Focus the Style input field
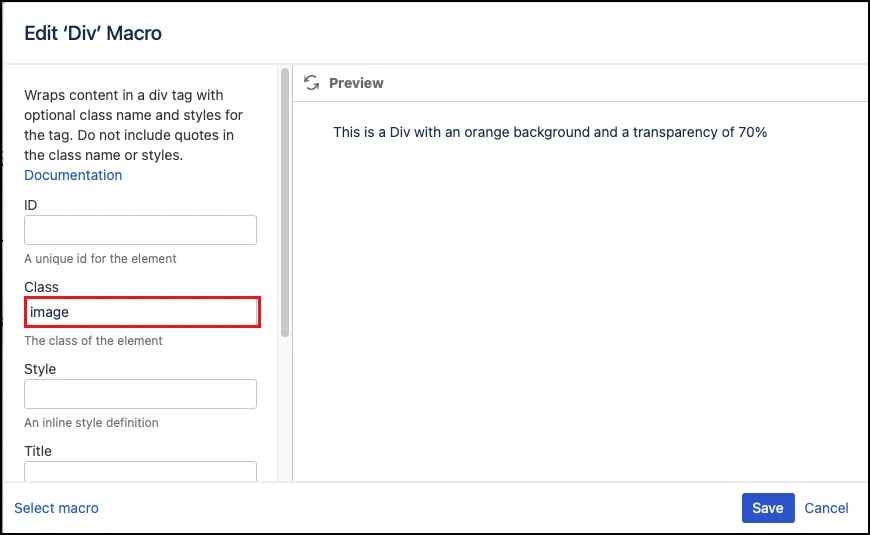 click(x=140, y=394)
